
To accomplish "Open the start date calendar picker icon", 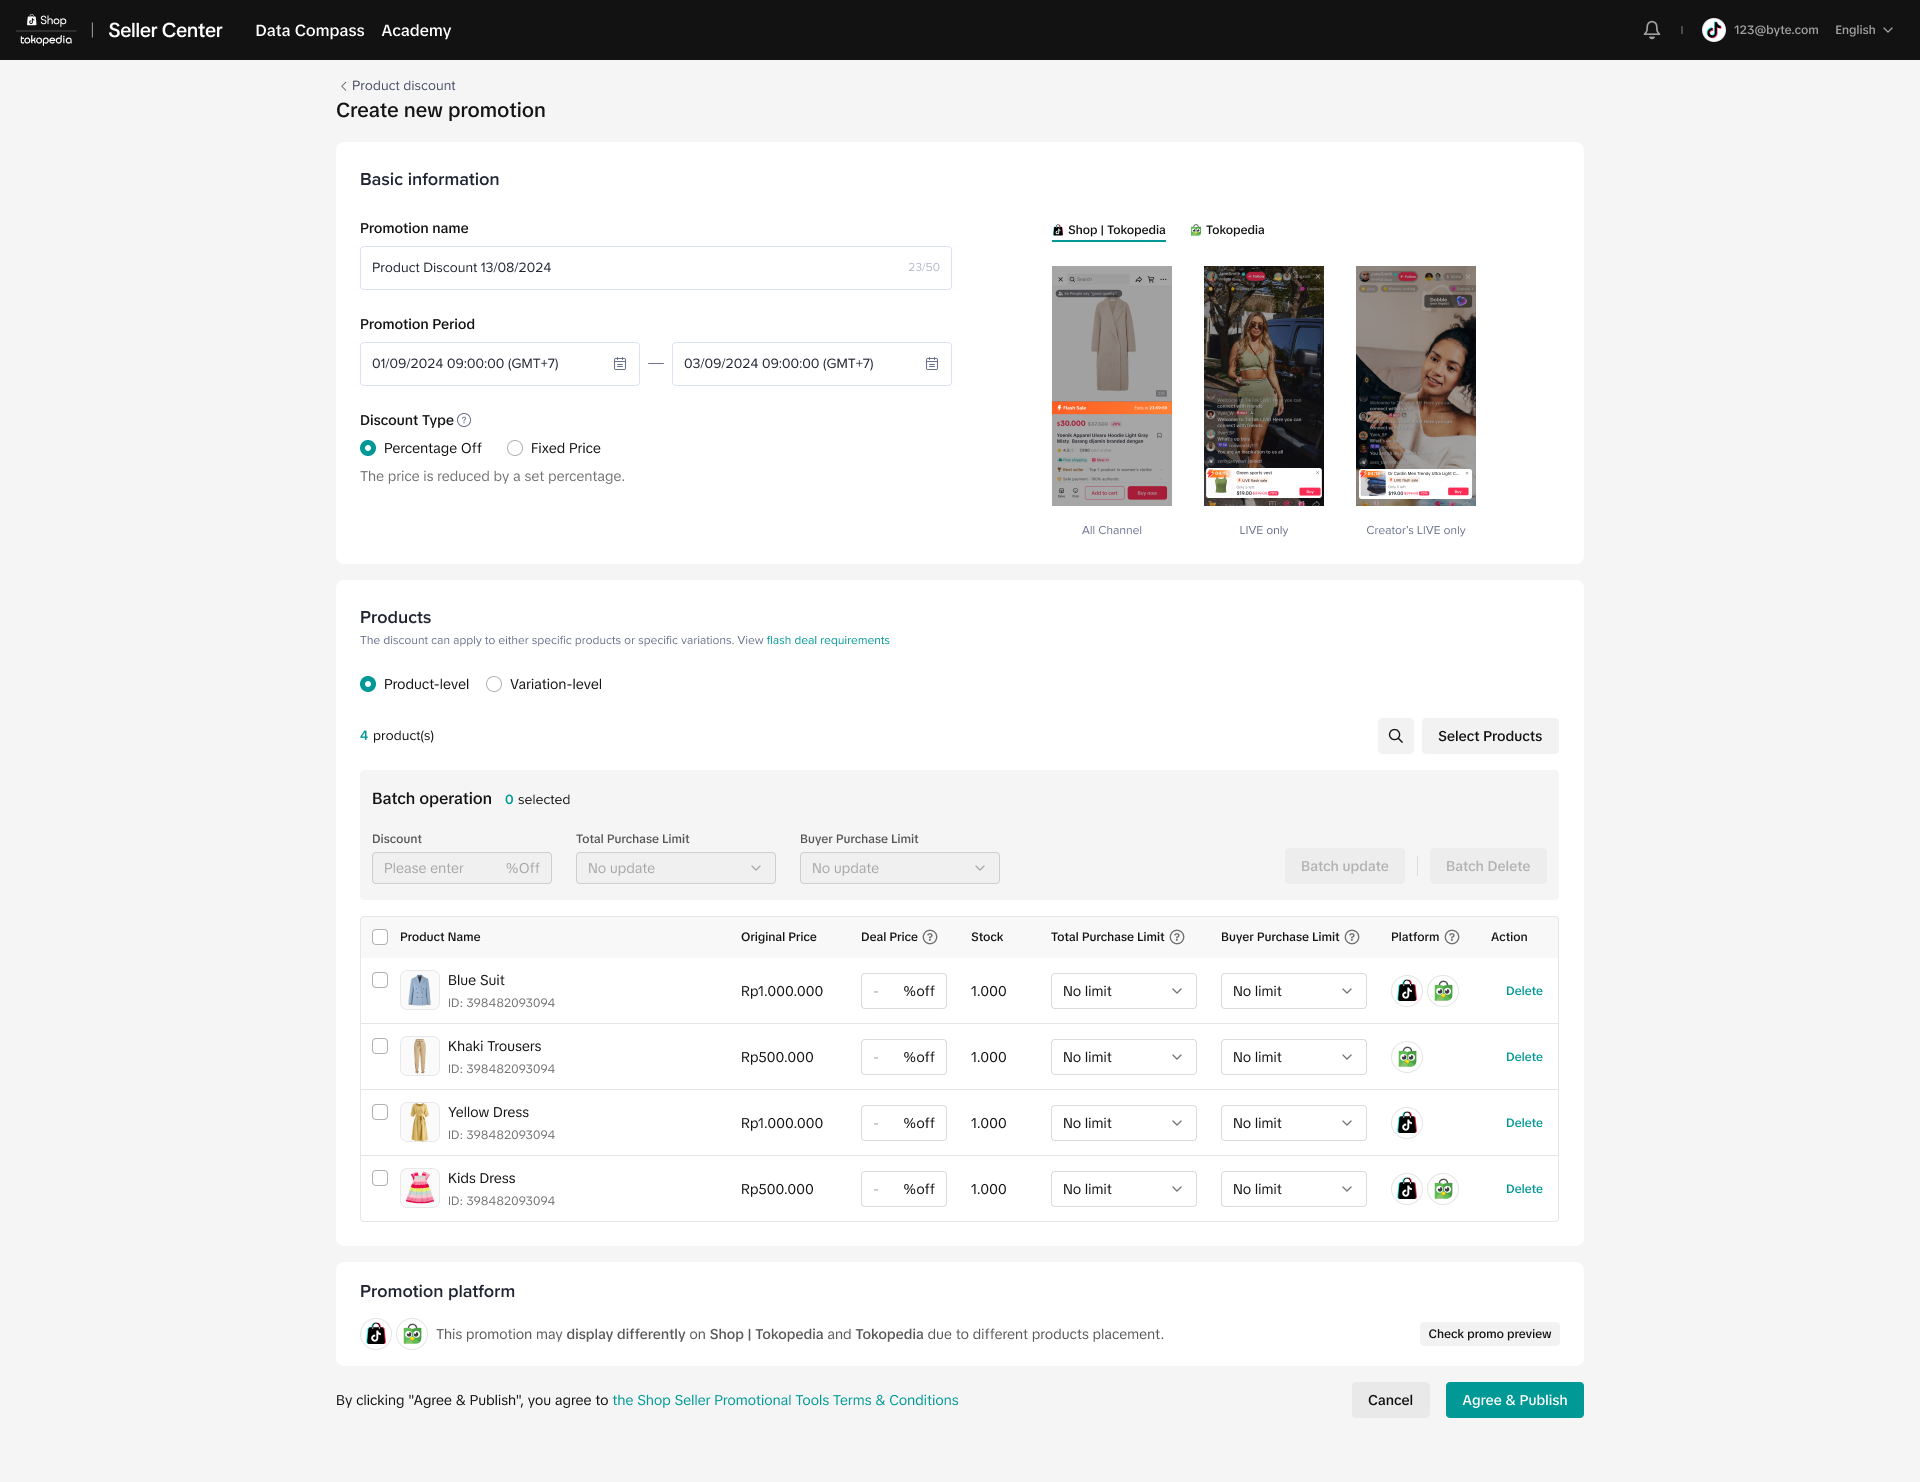I will pos(620,364).
